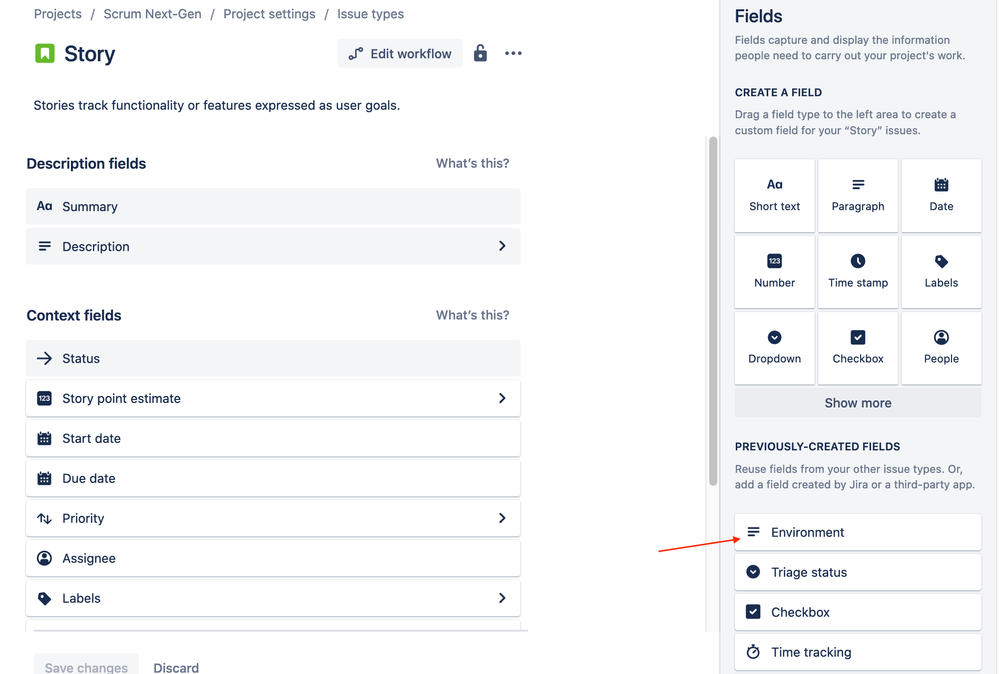Open the Projects breadcrumb link

(57, 14)
